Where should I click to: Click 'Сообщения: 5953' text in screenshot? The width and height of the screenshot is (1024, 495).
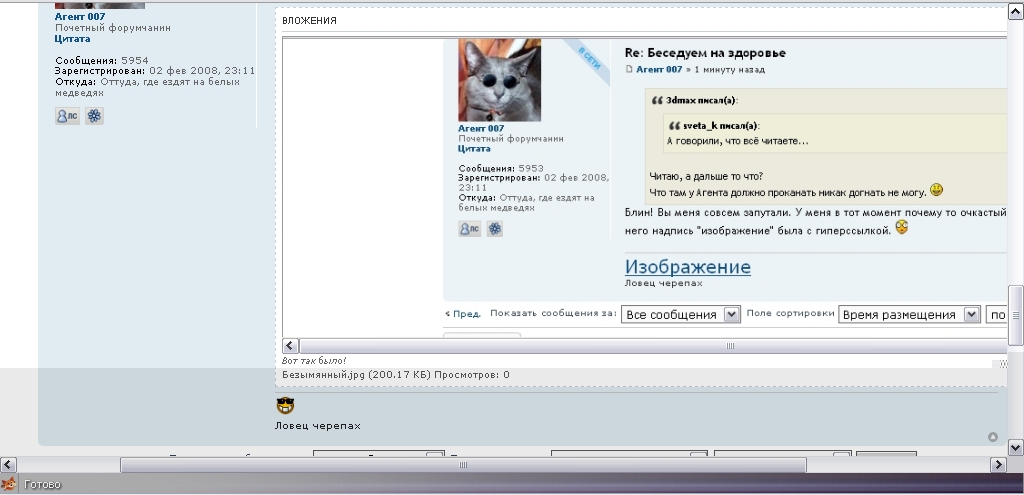coord(501,168)
